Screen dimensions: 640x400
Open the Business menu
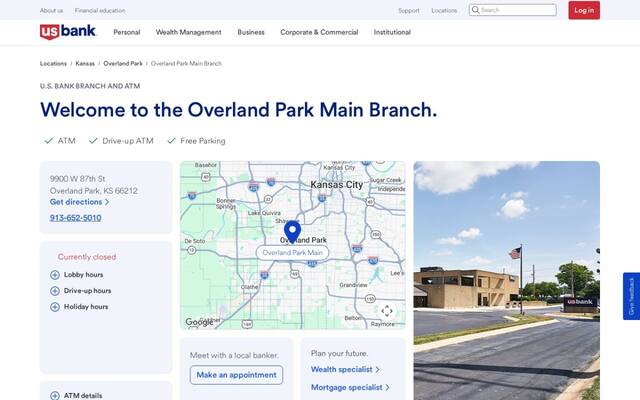coord(251,32)
